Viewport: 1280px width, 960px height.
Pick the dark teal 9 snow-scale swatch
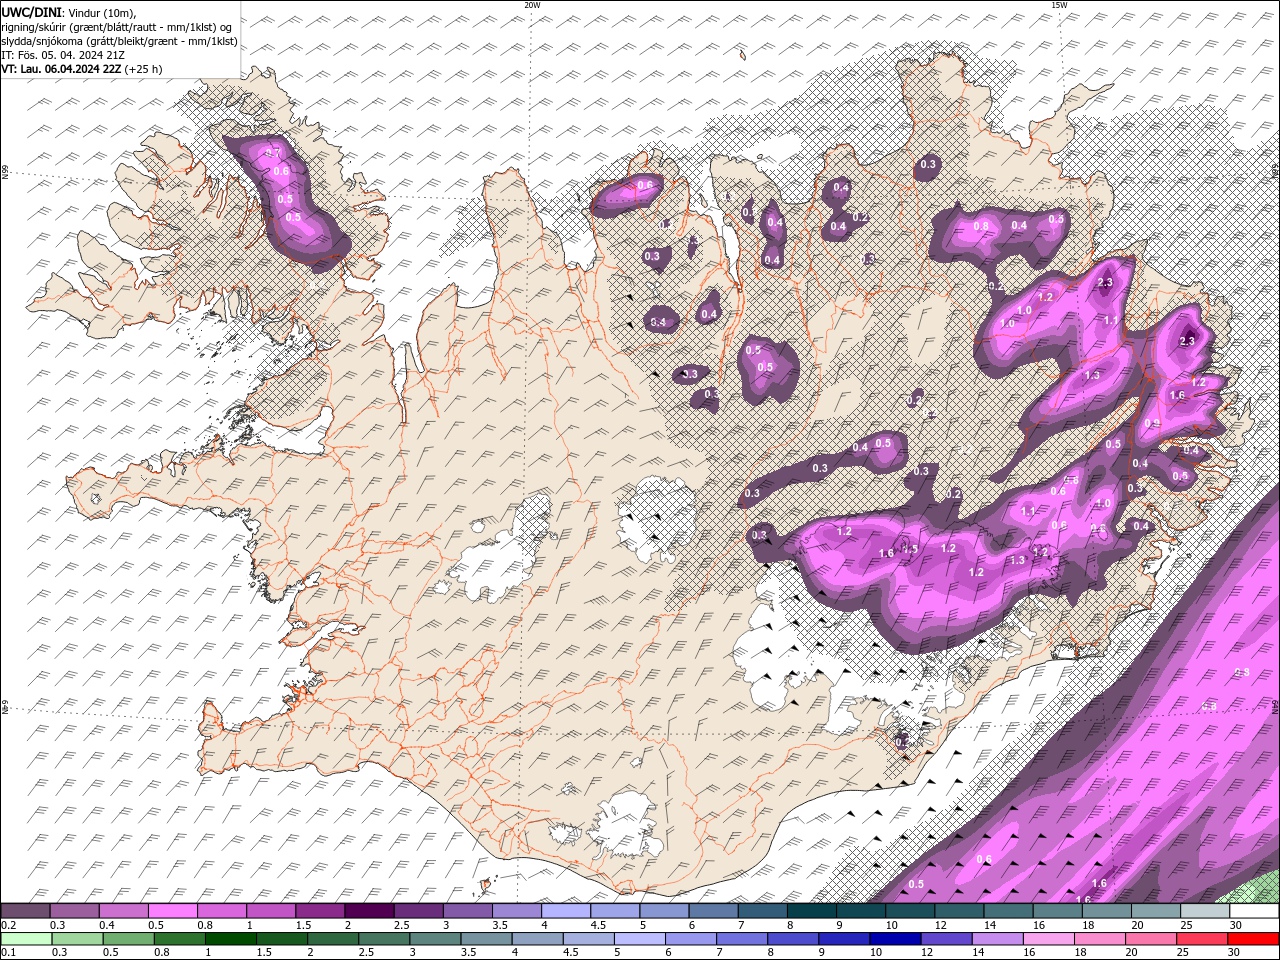pos(859,911)
